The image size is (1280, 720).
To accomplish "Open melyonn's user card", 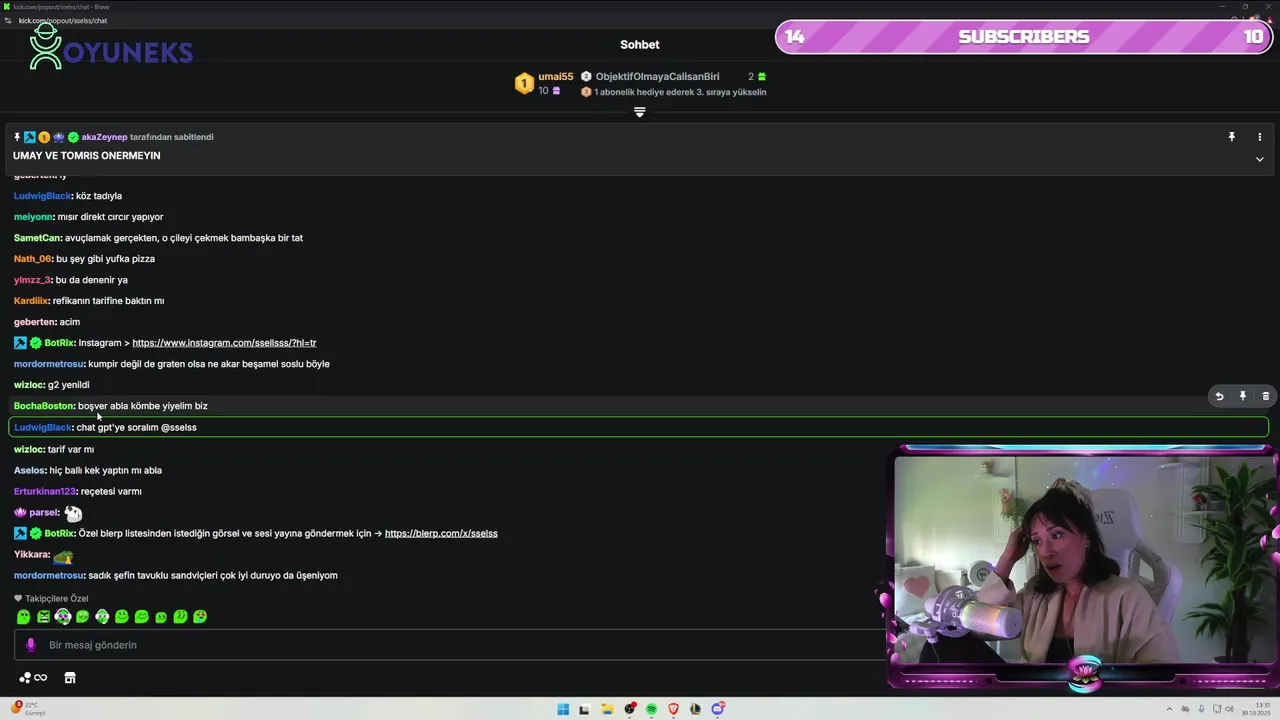I will [x=33, y=217].
